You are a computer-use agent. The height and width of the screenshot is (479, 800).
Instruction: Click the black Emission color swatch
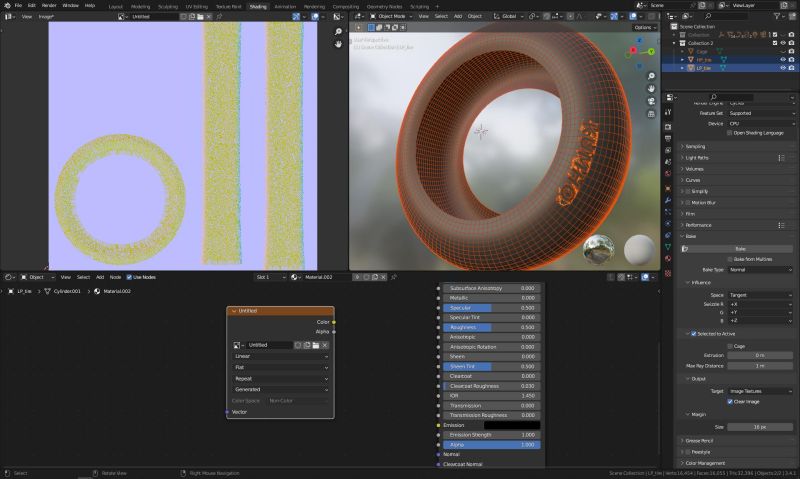(512, 425)
